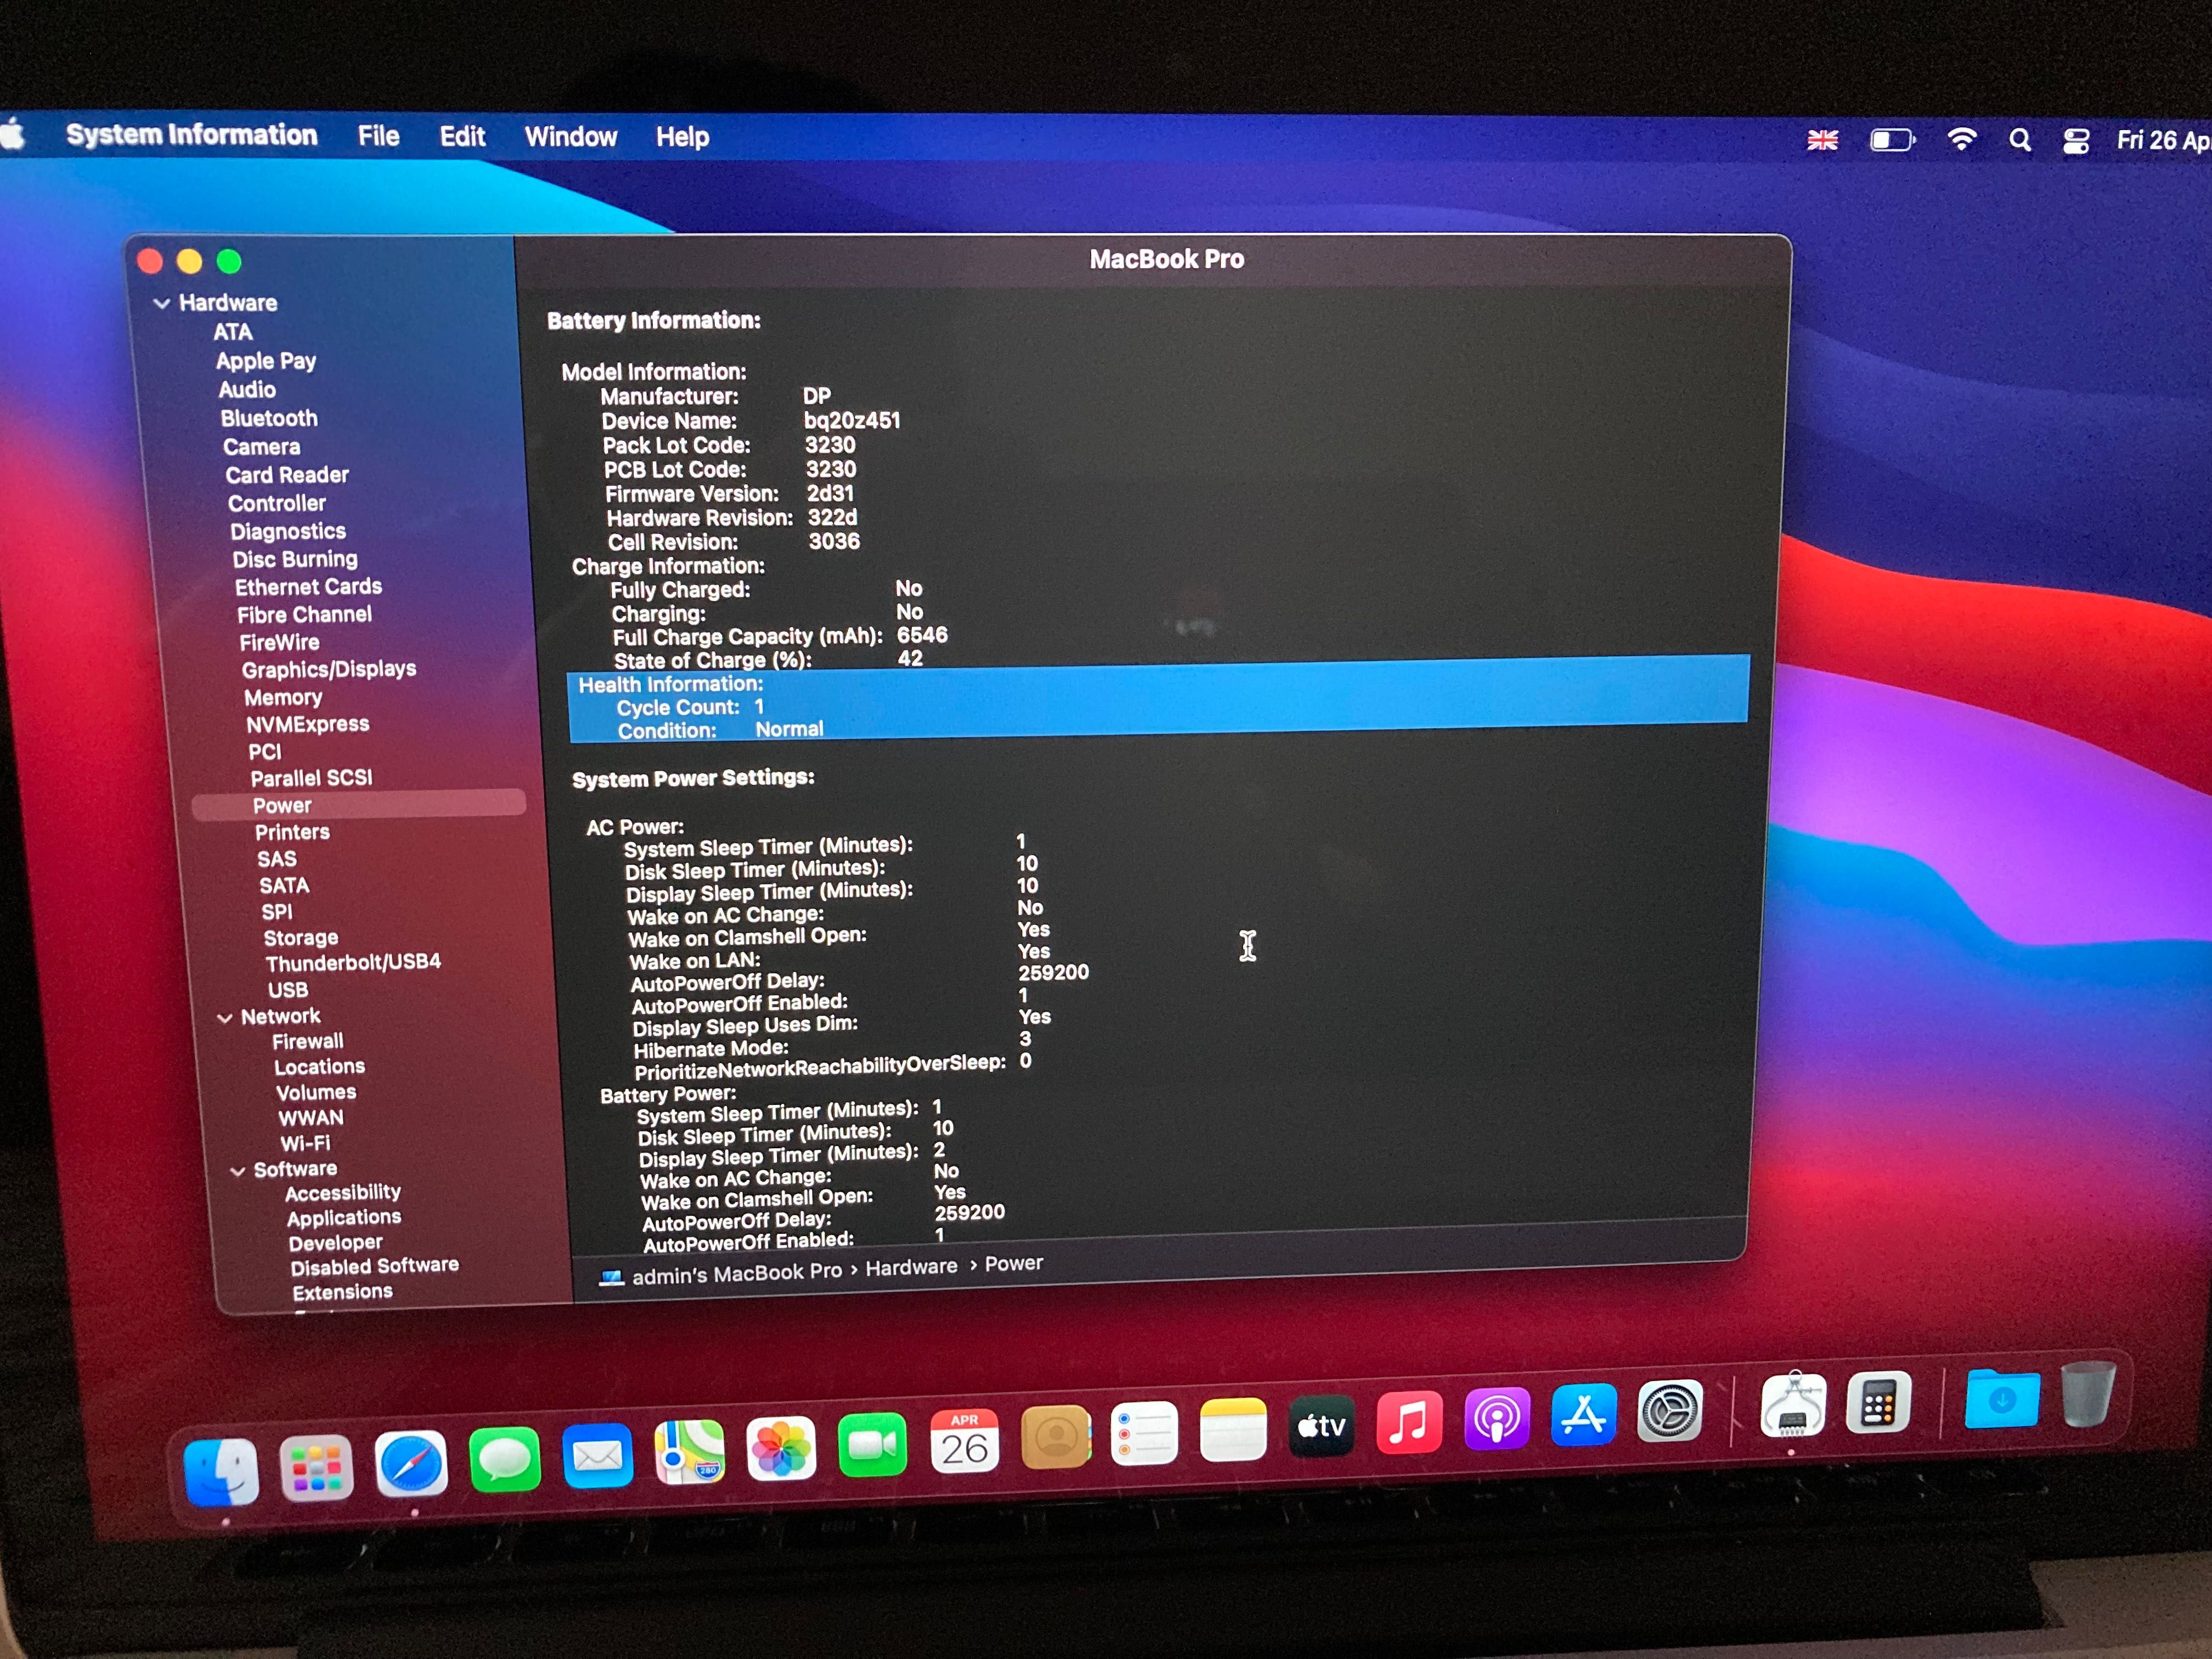Select ATA in the Hardware list

[x=232, y=332]
